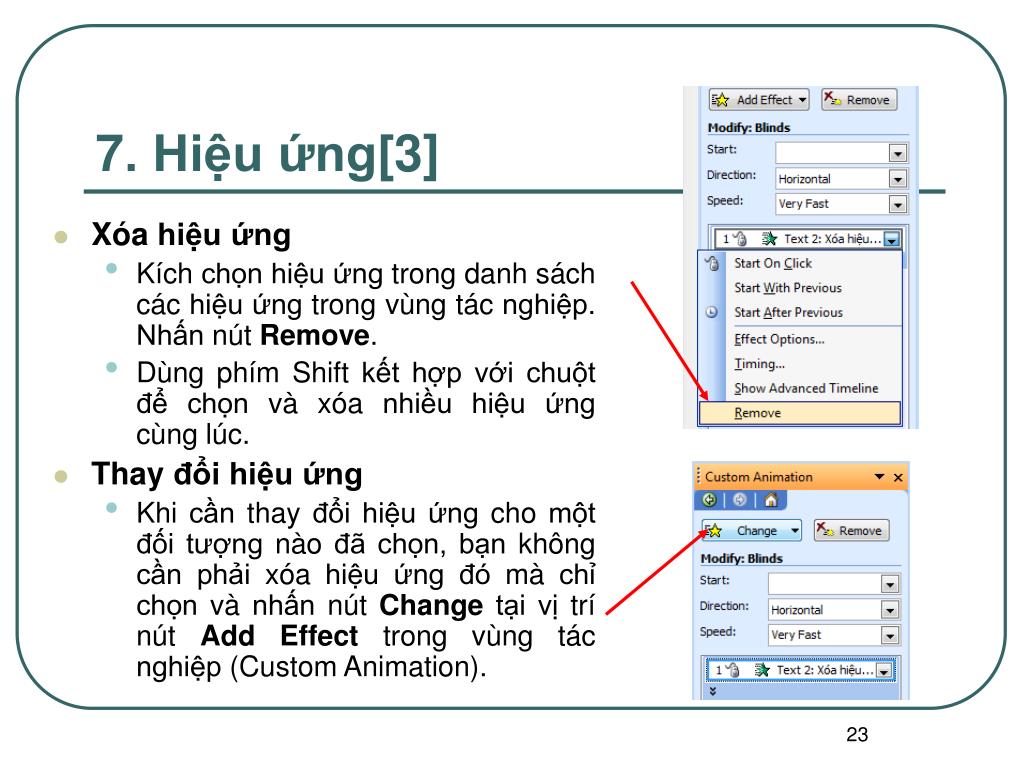Open Start dropdown in Custom Animation pane

(890, 584)
